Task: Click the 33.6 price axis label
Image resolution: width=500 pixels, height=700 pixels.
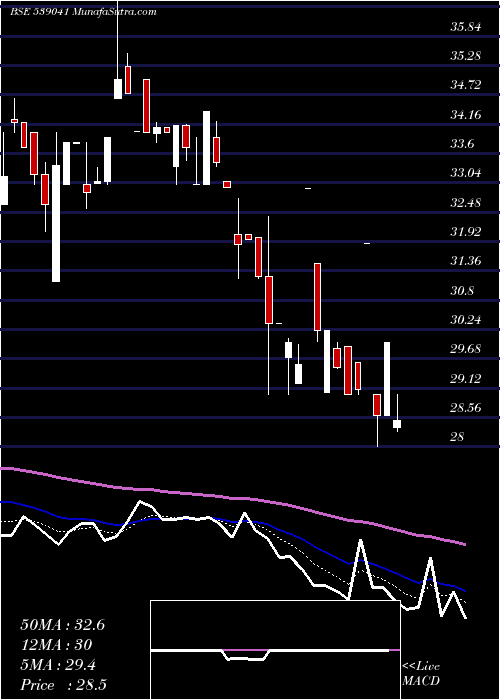Action: [x=462, y=144]
